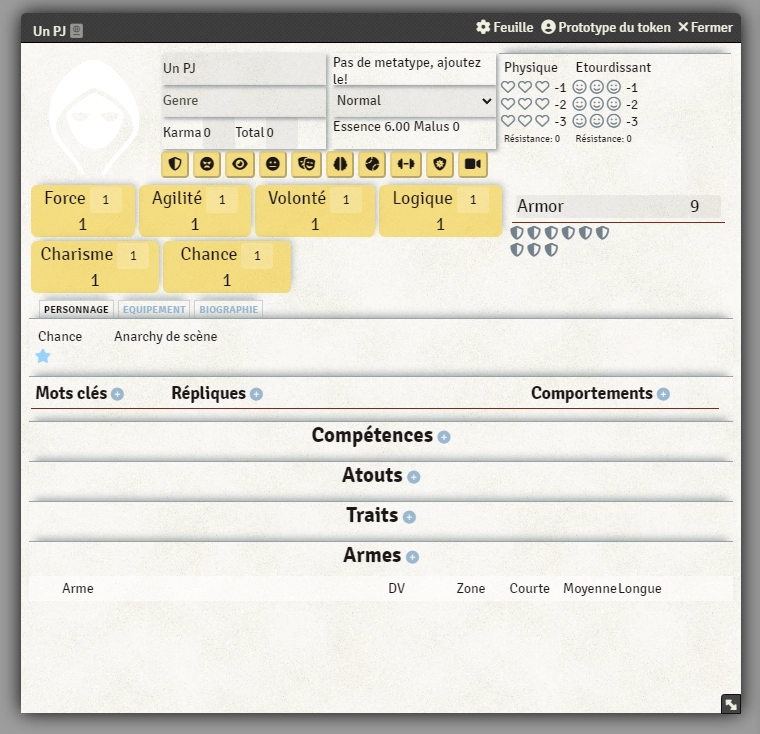Add a new weapon next to Armes
The image size is (760, 734).
(x=412, y=557)
